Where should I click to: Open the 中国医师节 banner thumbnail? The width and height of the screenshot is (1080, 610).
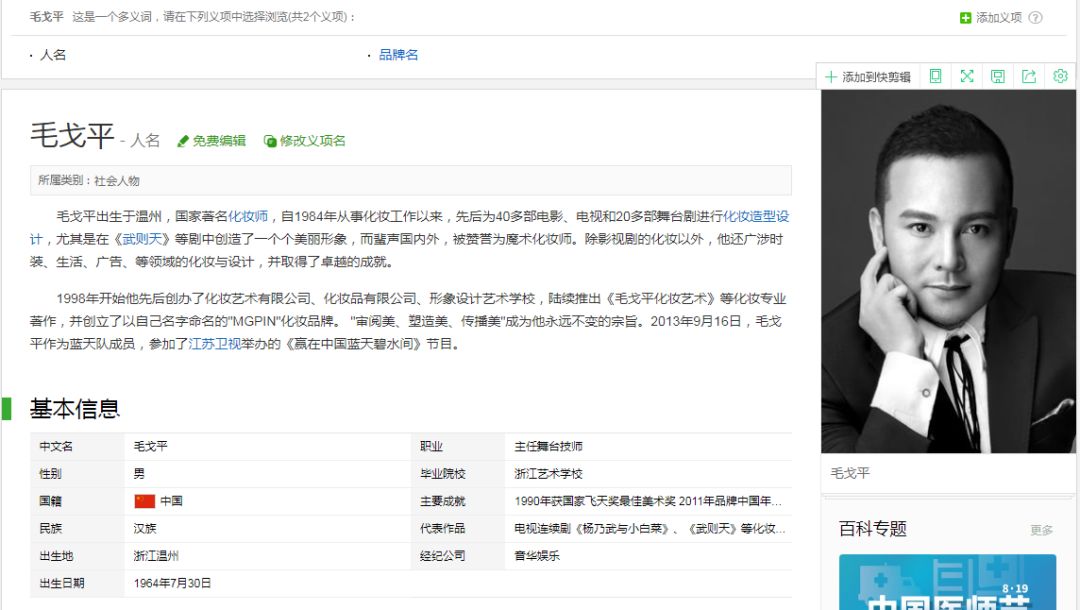tap(947, 582)
